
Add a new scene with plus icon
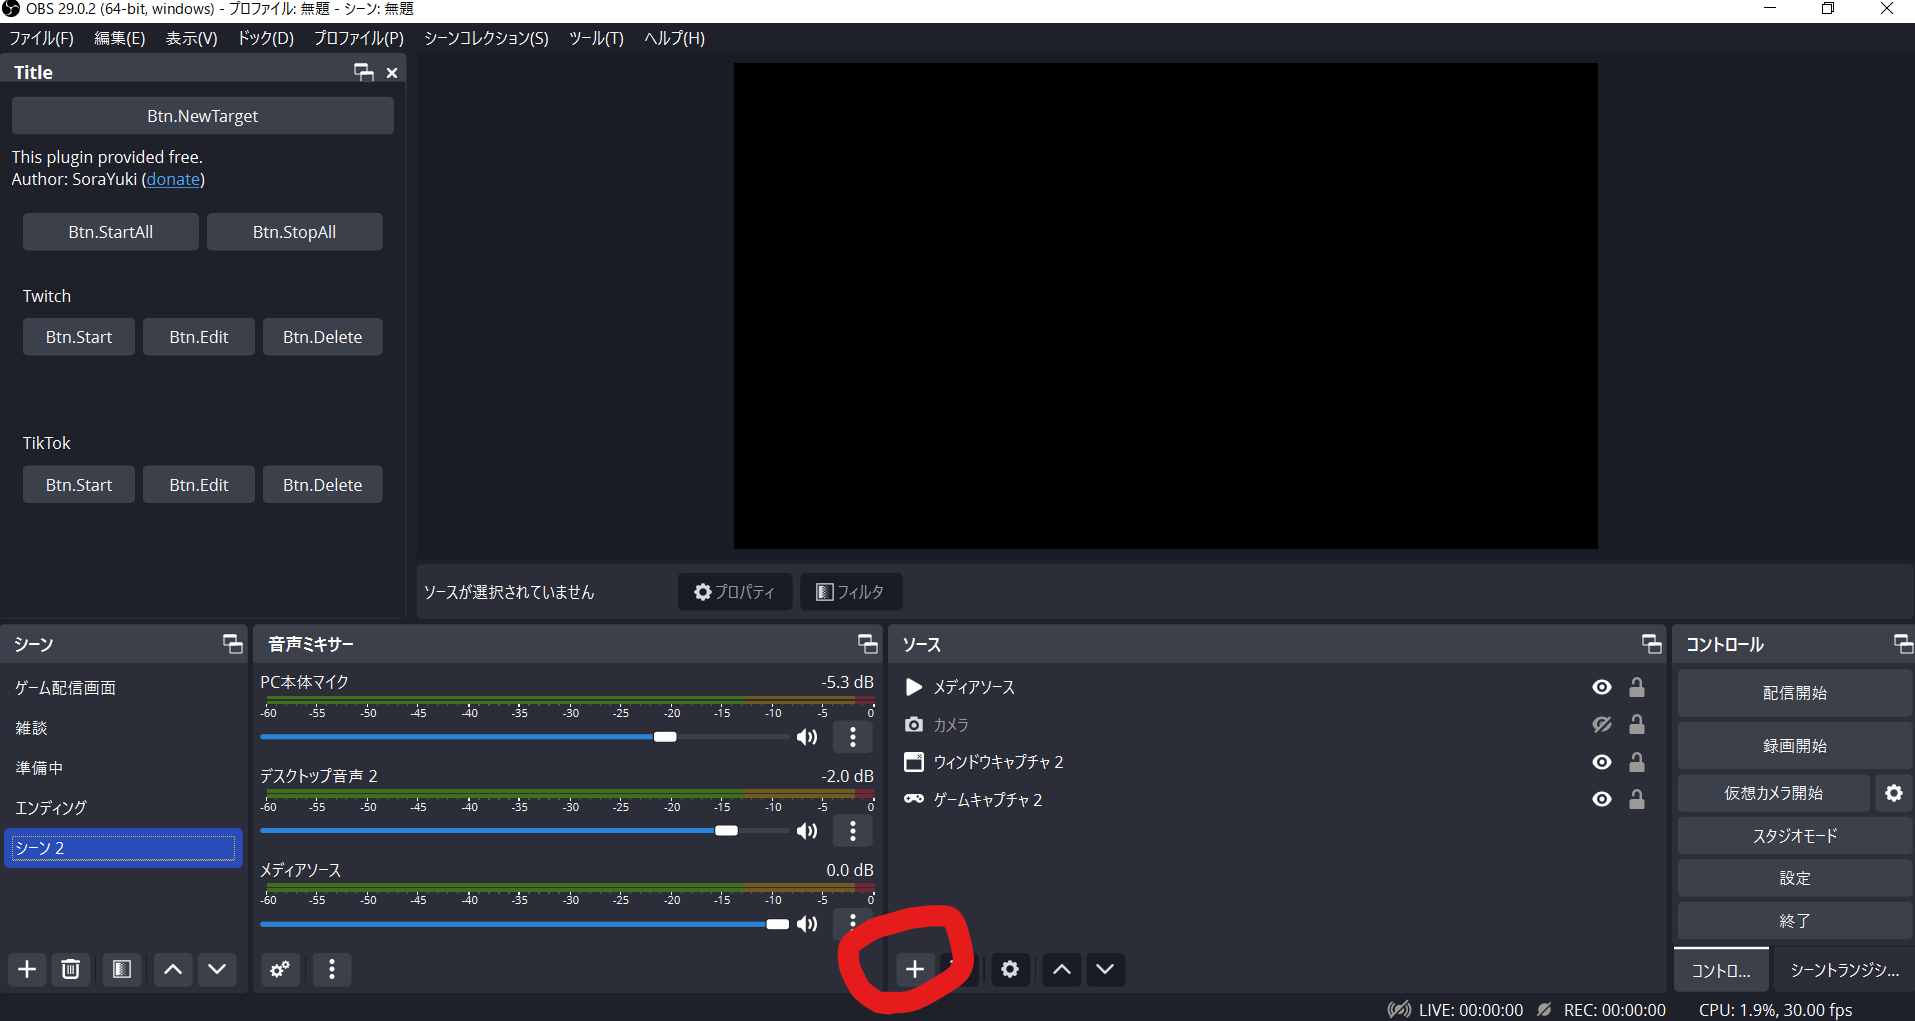[x=27, y=969]
